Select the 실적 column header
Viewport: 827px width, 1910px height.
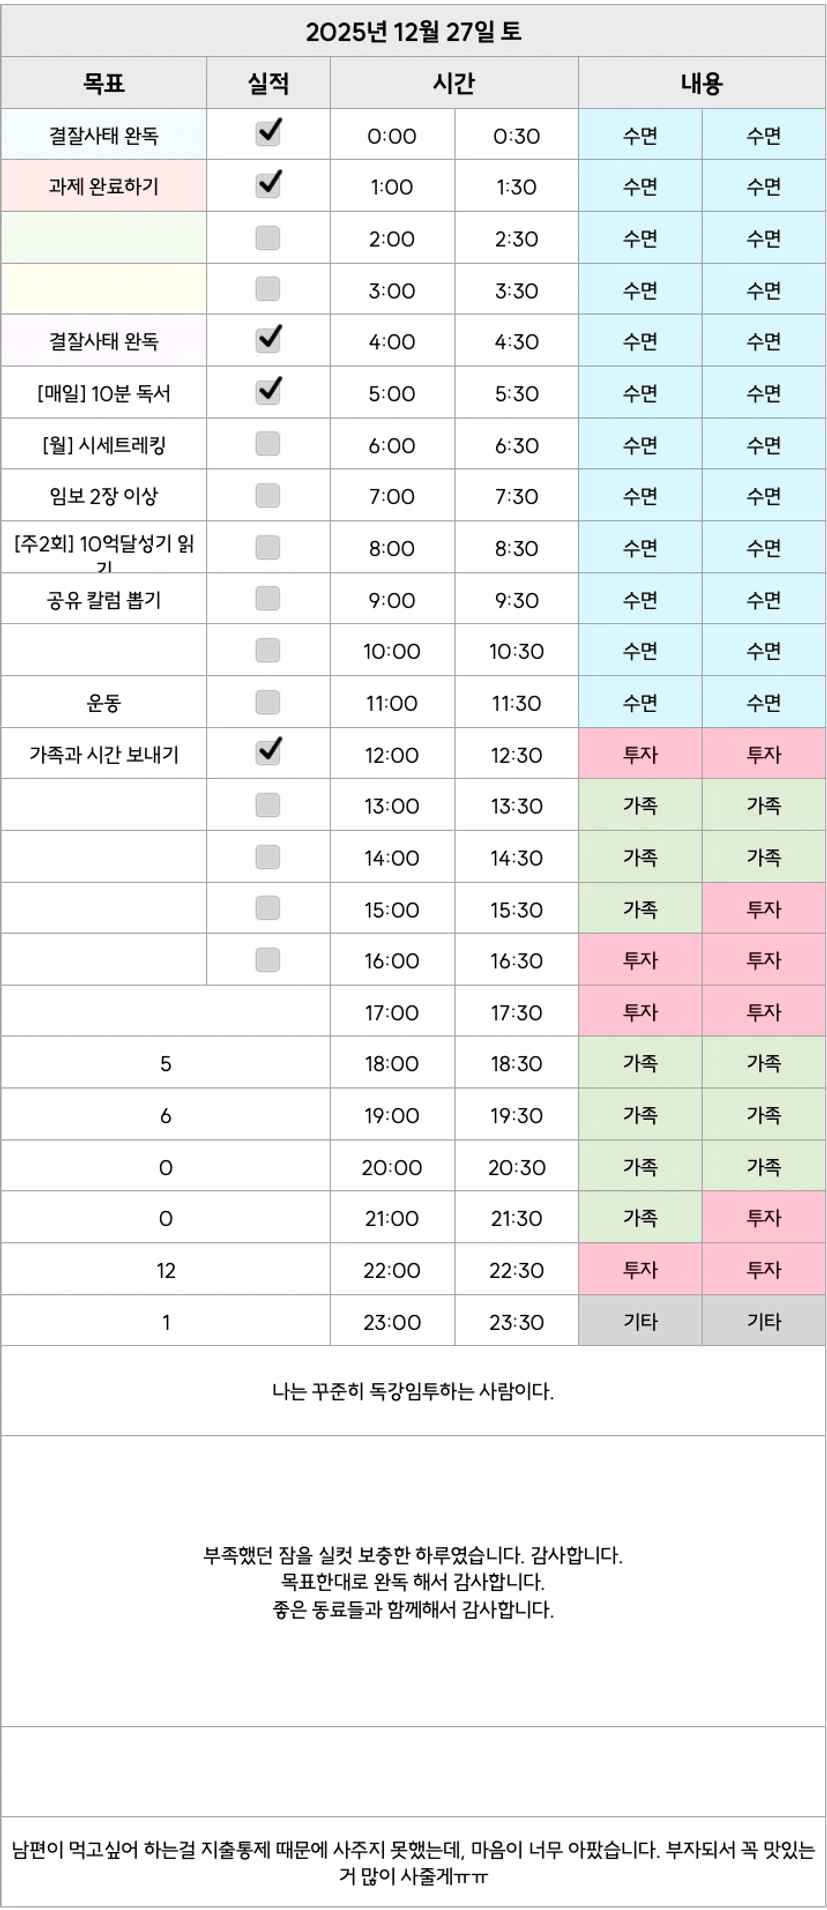click(268, 84)
